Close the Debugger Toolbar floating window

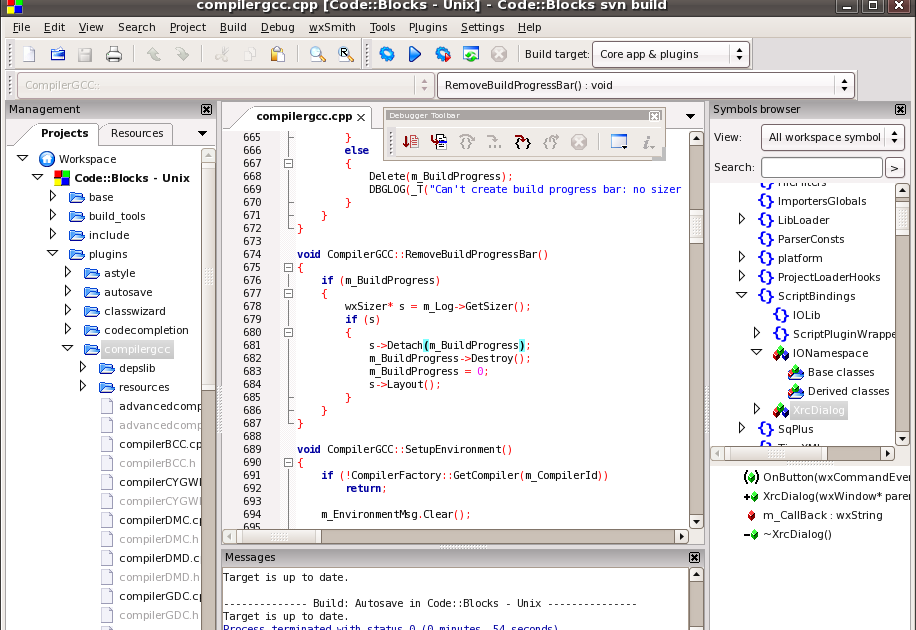coord(655,116)
